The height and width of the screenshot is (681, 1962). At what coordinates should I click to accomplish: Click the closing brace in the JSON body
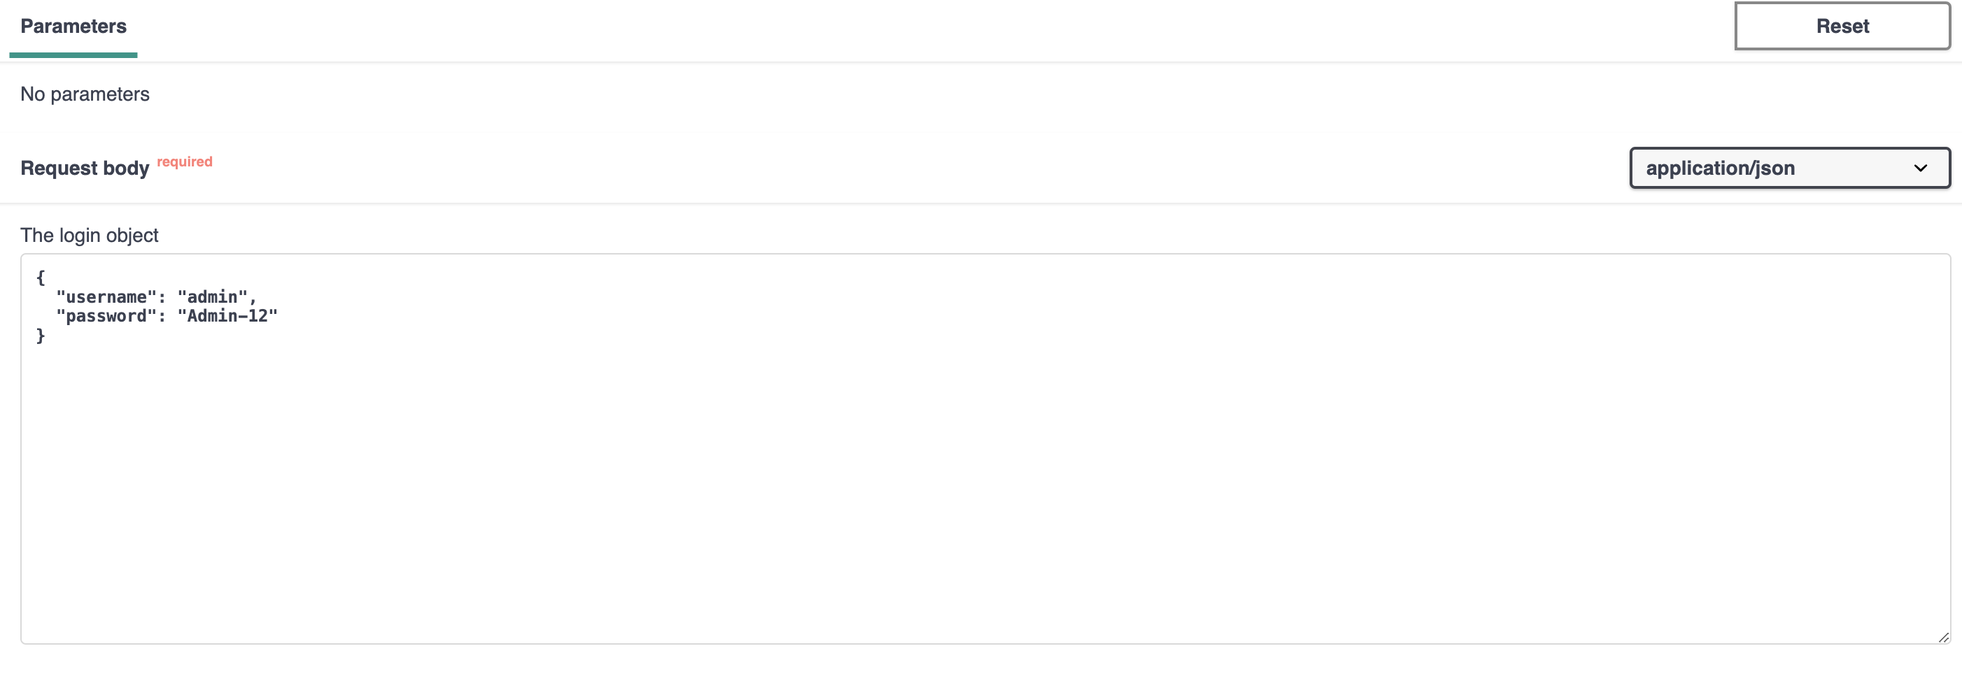(41, 335)
